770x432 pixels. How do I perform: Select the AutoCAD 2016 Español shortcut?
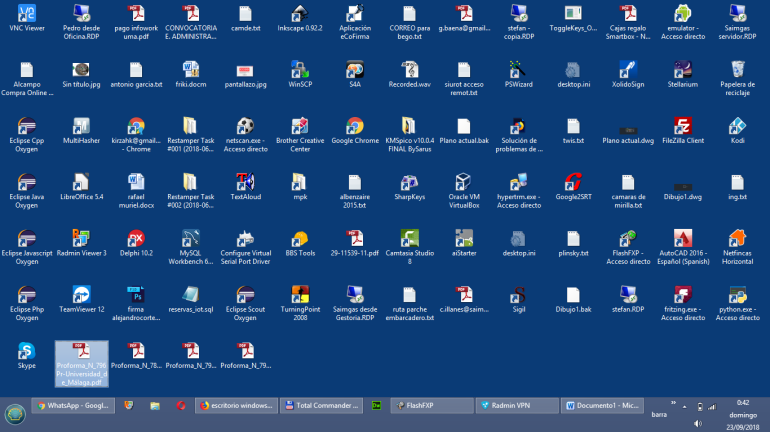coord(682,238)
